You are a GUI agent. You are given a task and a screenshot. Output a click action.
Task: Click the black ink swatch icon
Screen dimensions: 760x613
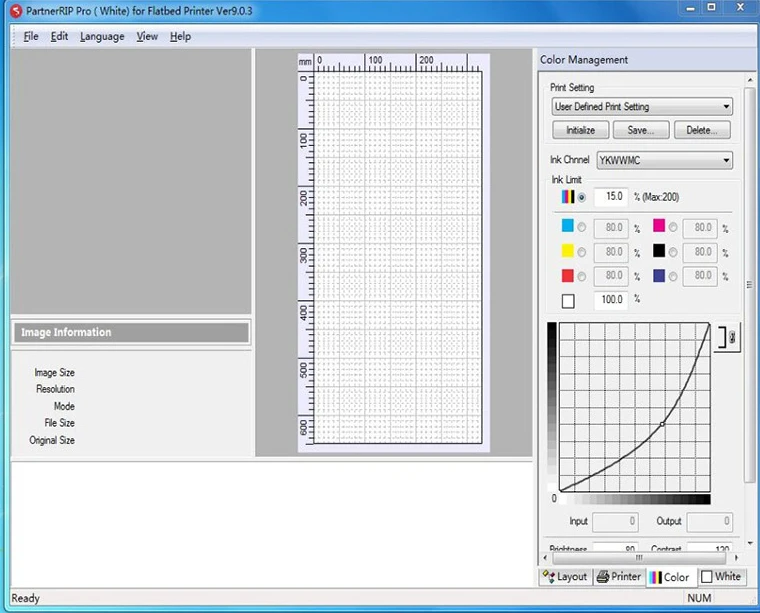click(x=659, y=252)
